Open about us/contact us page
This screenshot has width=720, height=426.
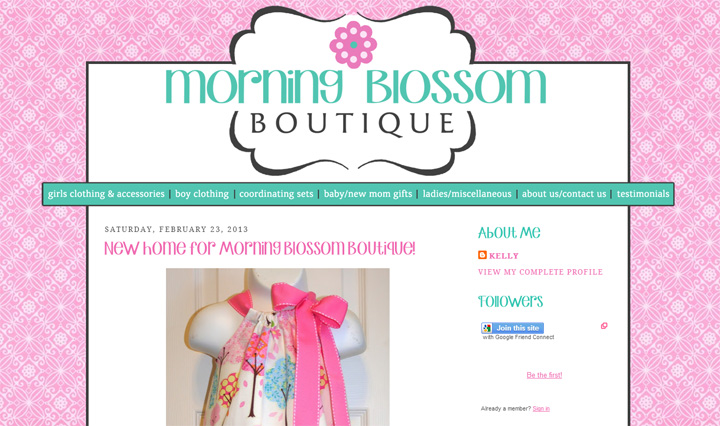pos(564,194)
